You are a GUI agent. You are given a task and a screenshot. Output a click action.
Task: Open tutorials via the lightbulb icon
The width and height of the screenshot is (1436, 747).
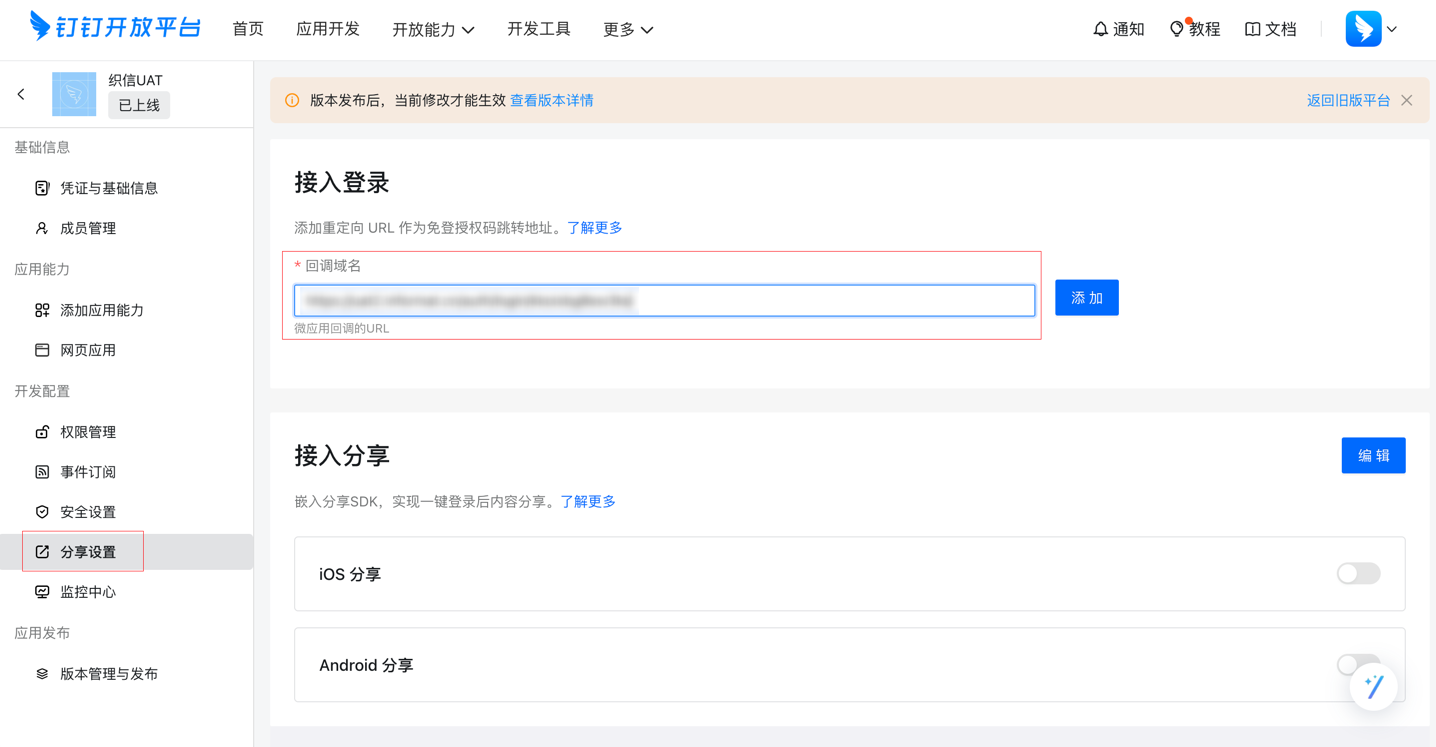1177,29
